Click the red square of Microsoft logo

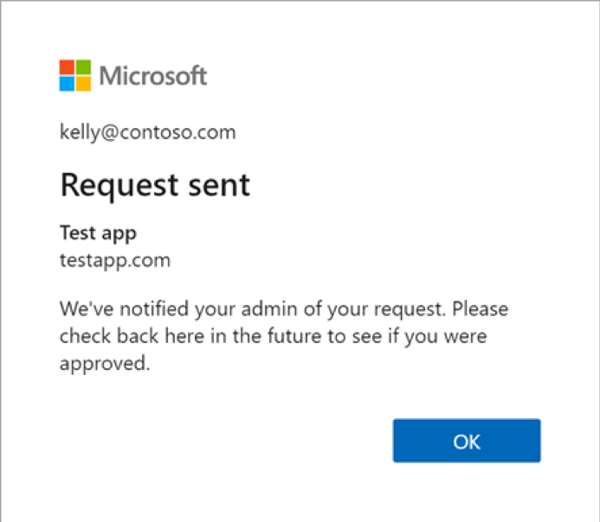pyautogui.click(x=67, y=67)
